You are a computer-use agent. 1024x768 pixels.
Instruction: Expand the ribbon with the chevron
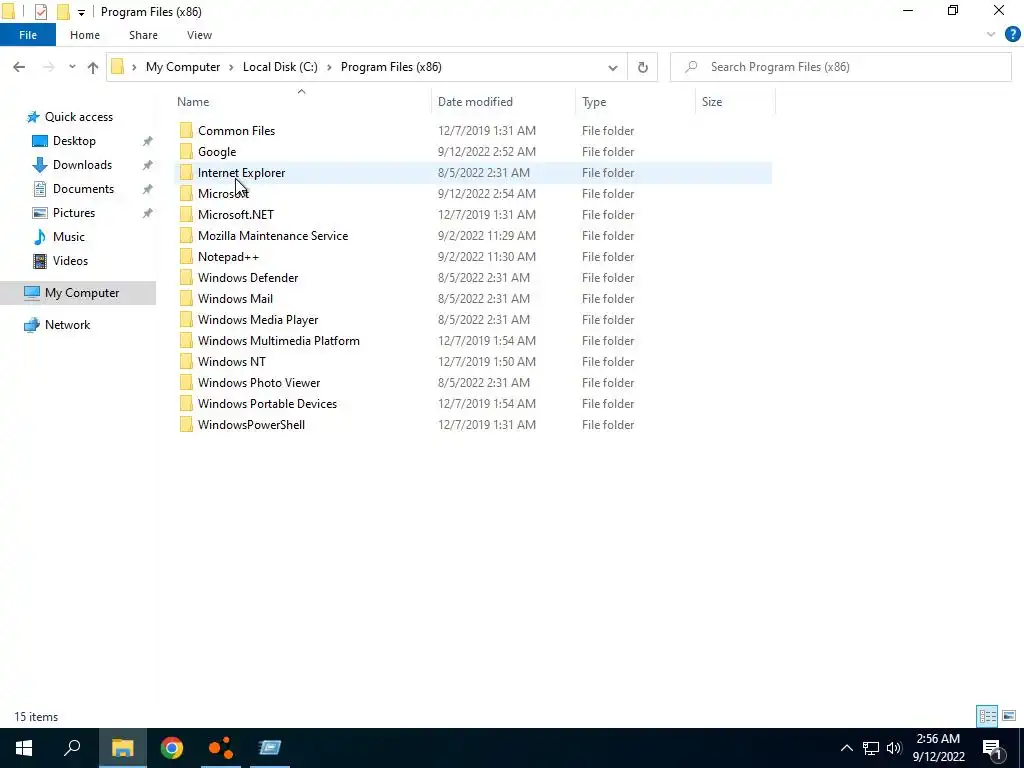pyautogui.click(x=991, y=35)
